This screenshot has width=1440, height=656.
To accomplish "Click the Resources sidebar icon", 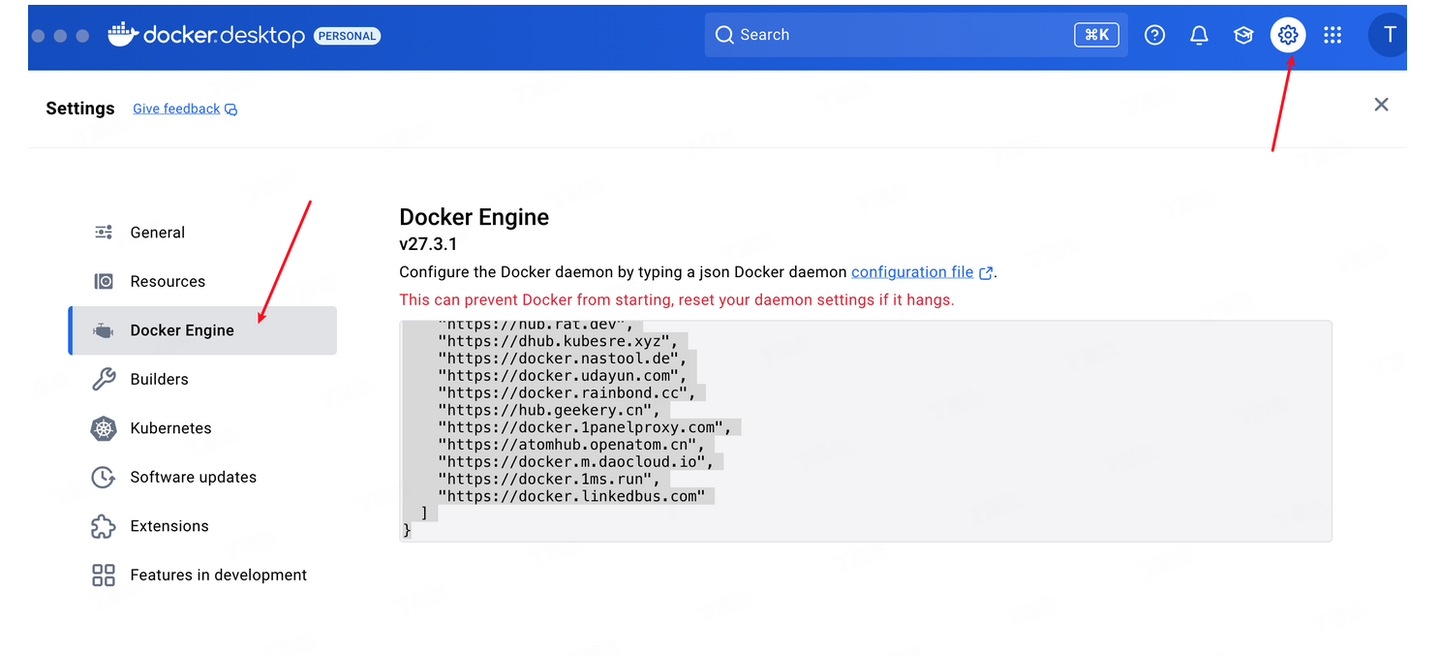I will tap(103, 281).
